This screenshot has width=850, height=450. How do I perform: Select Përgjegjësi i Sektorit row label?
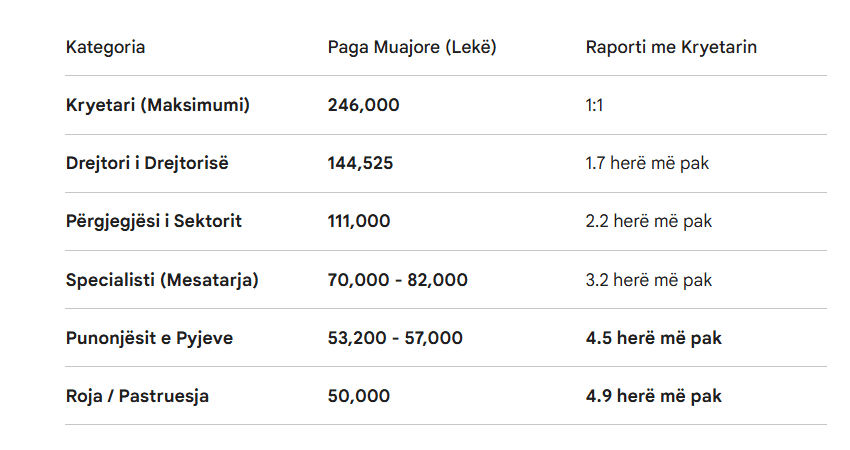tap(153, 221)
